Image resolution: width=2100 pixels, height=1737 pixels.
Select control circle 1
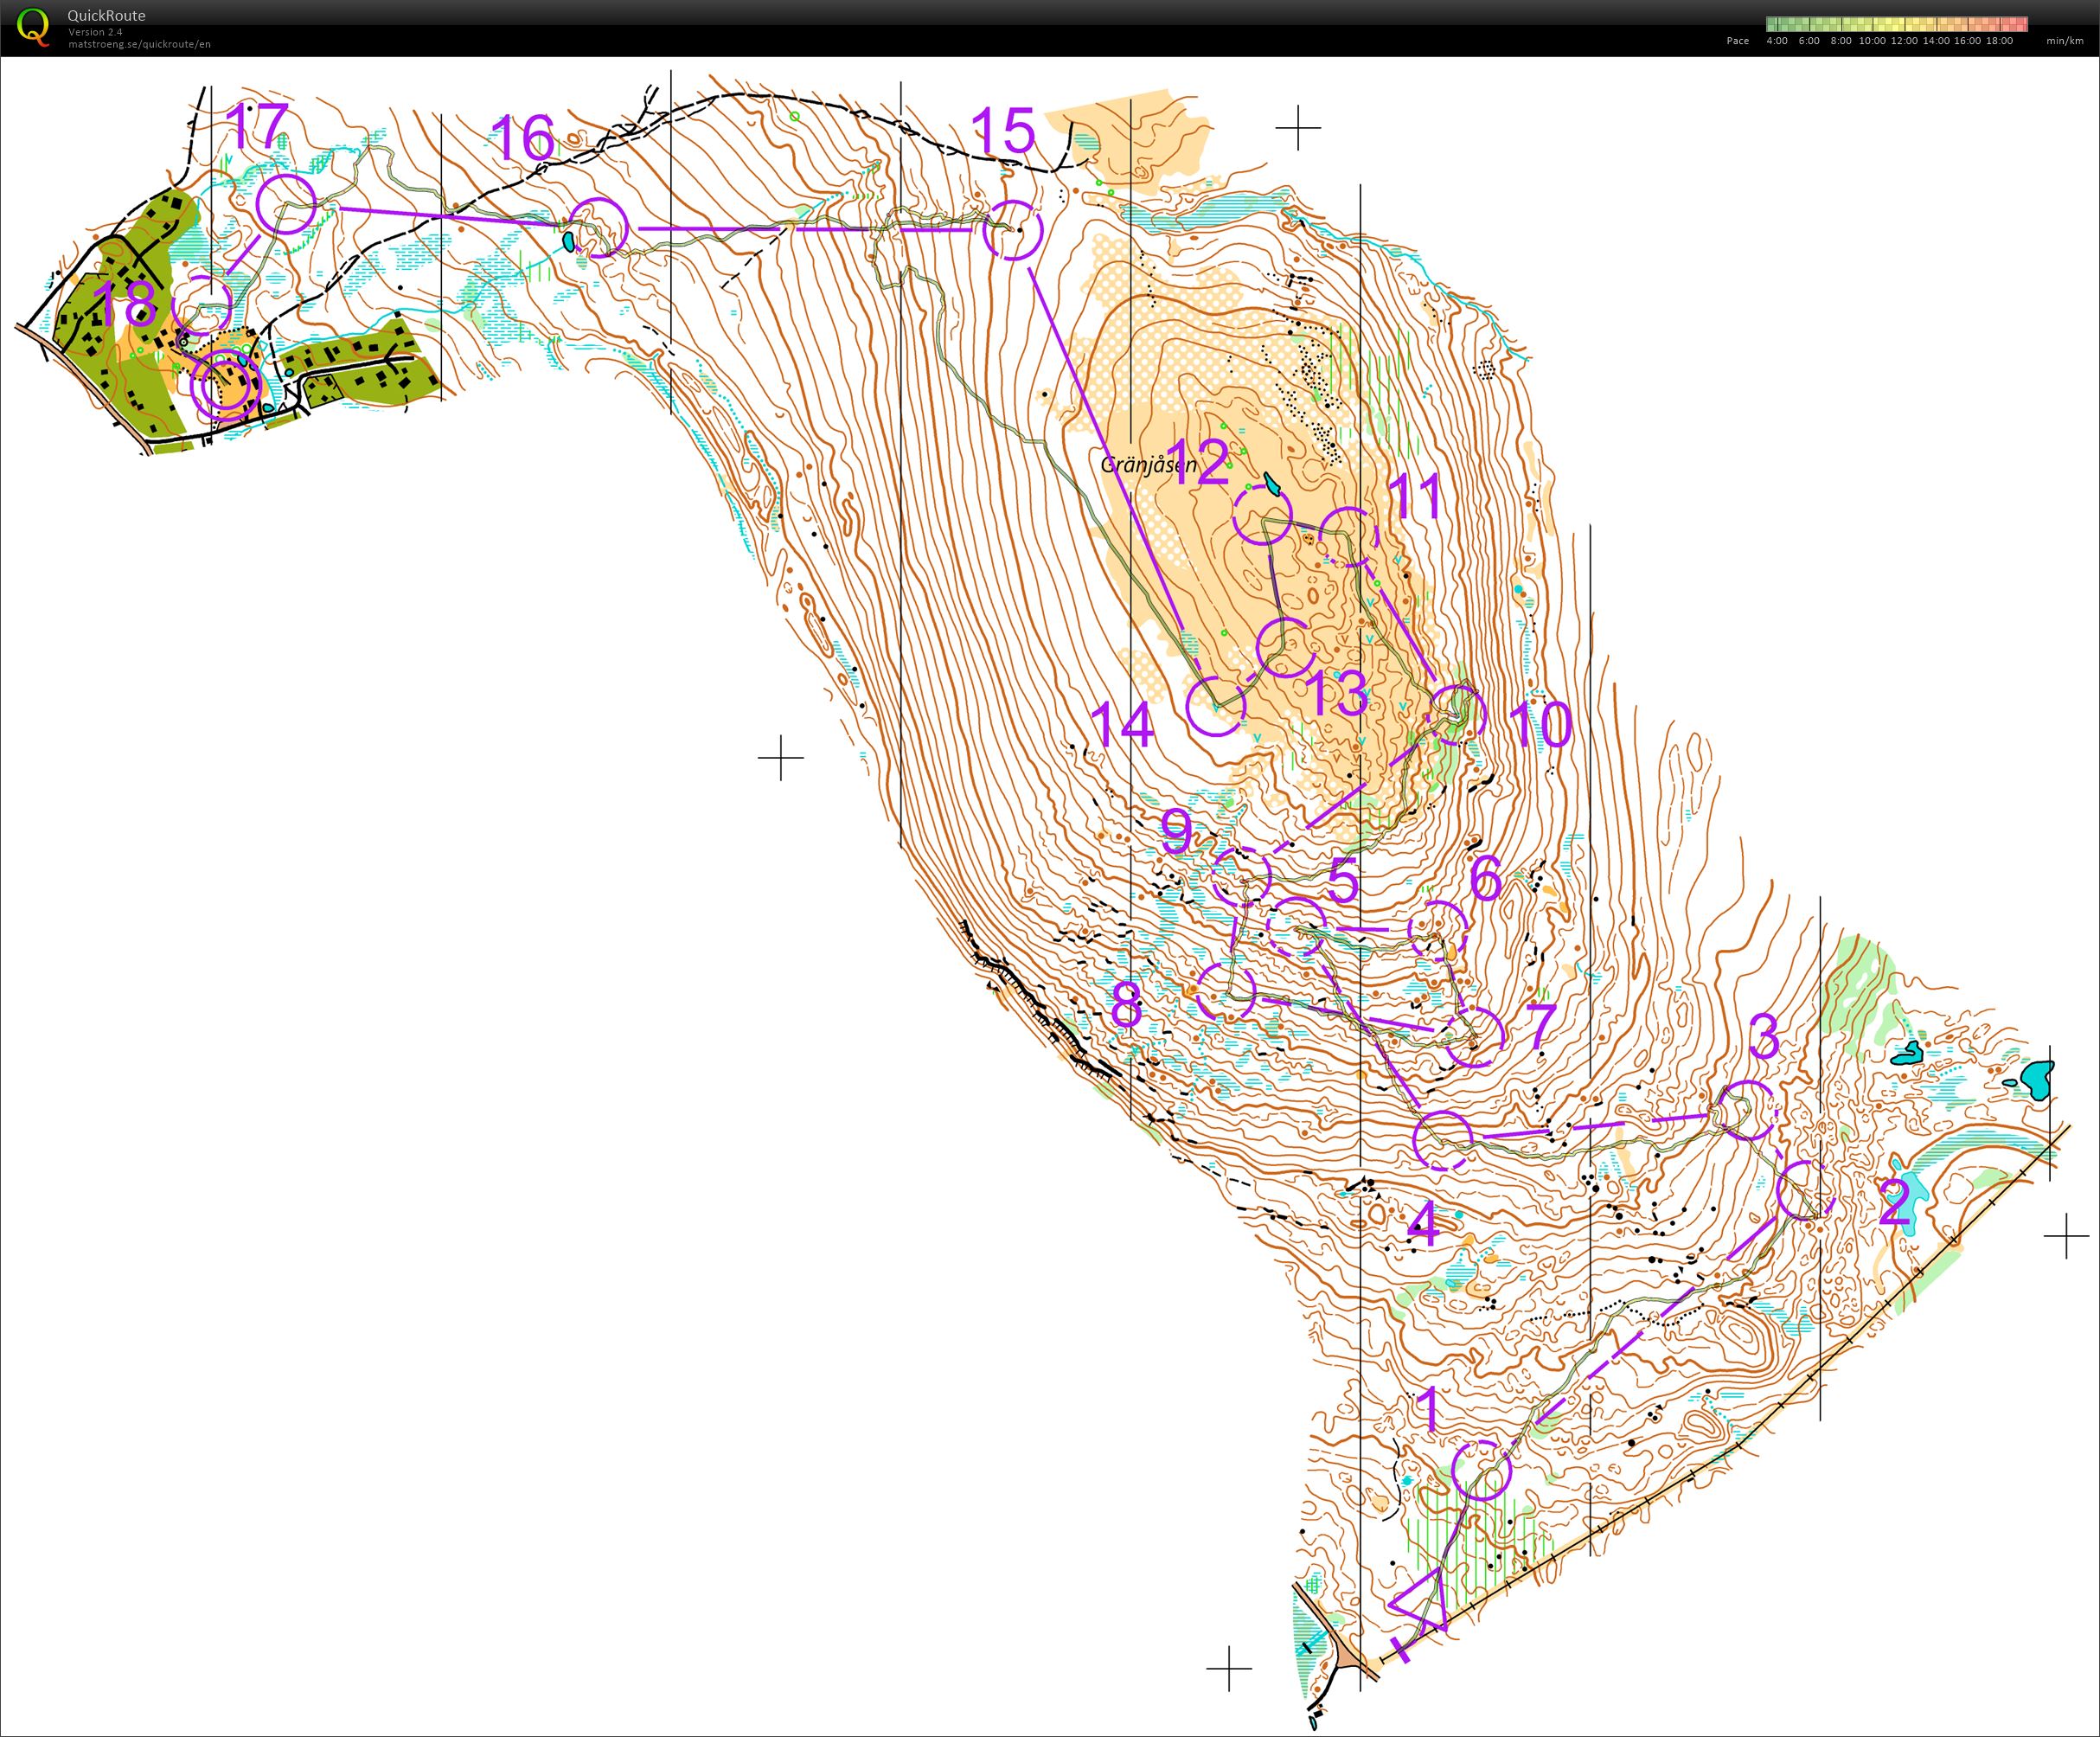[x=1480, y=1470]
